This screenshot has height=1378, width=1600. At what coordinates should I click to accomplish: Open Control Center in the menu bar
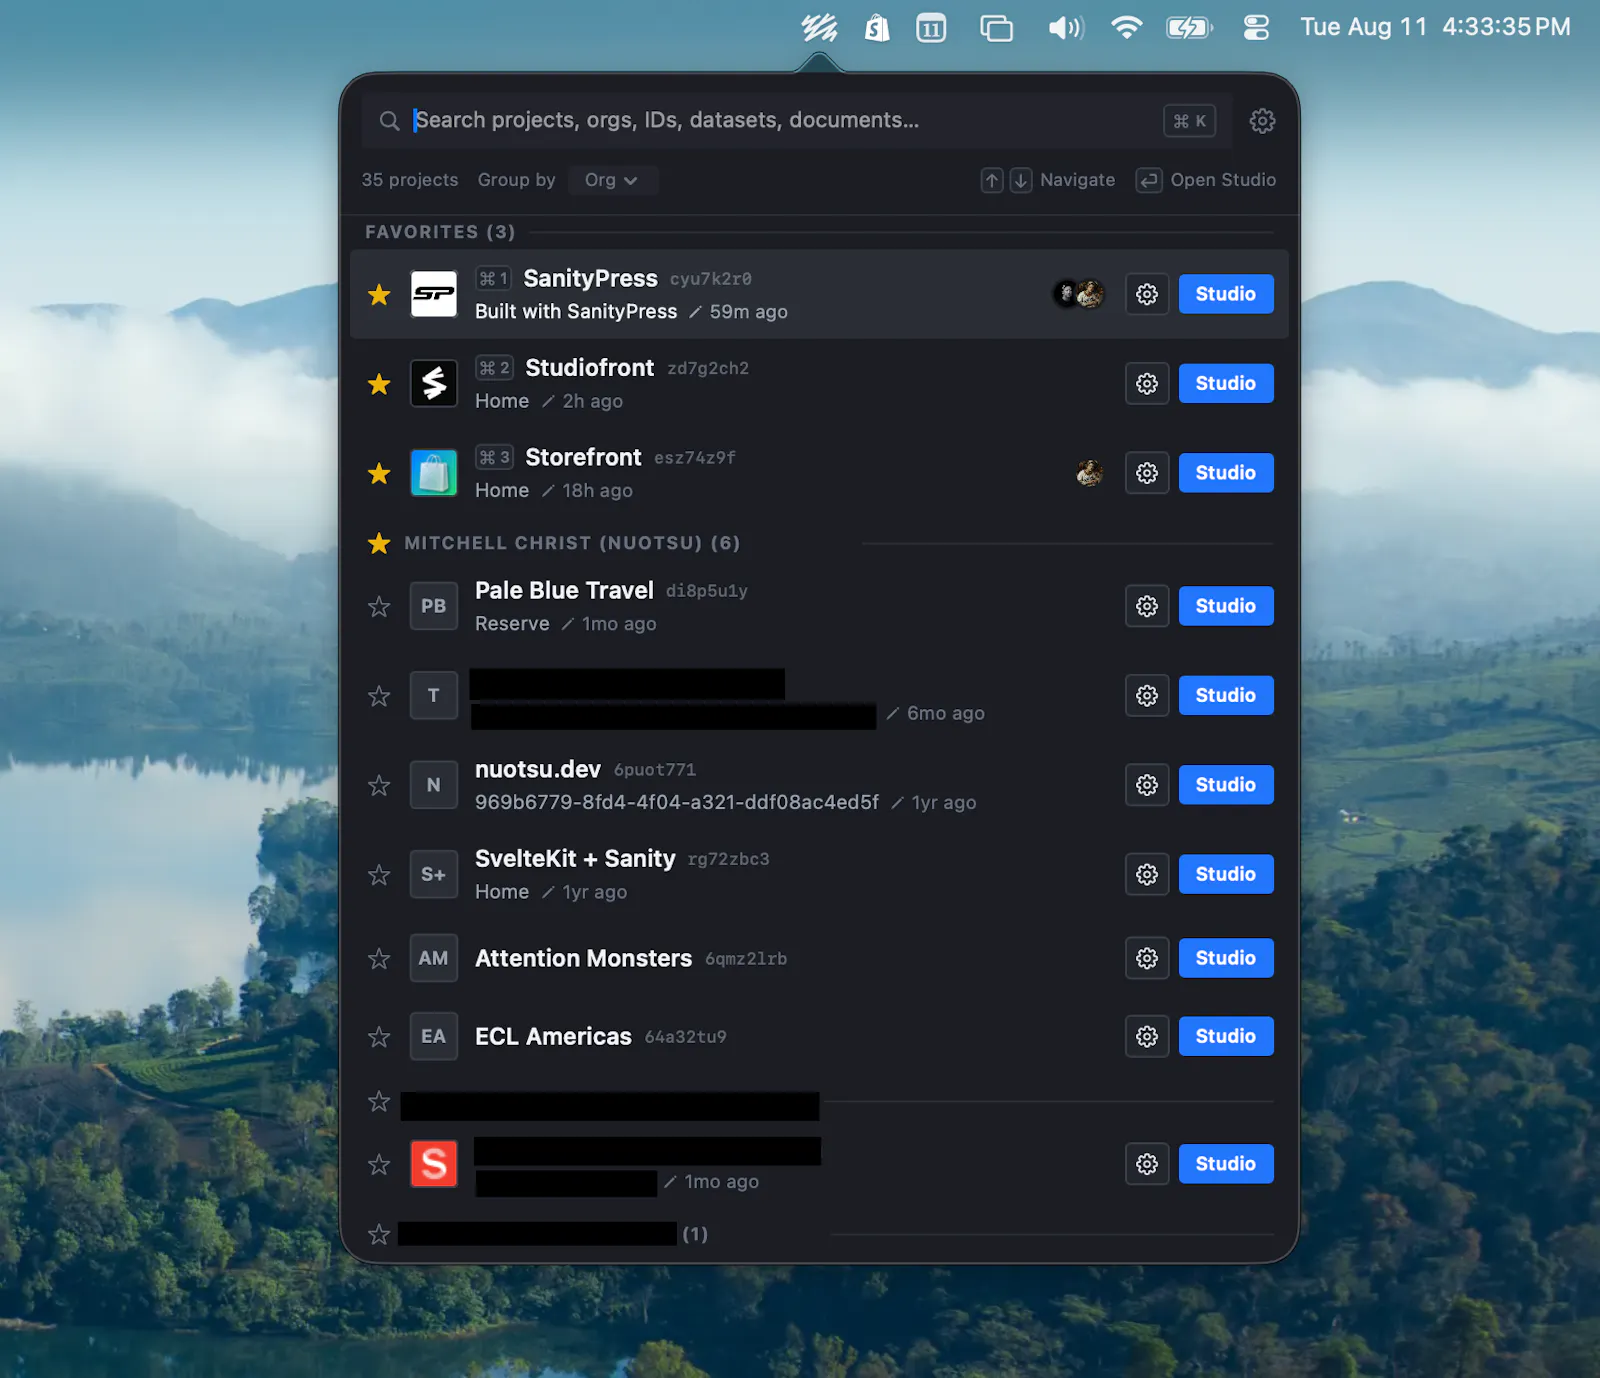[x=1256, y=27]
